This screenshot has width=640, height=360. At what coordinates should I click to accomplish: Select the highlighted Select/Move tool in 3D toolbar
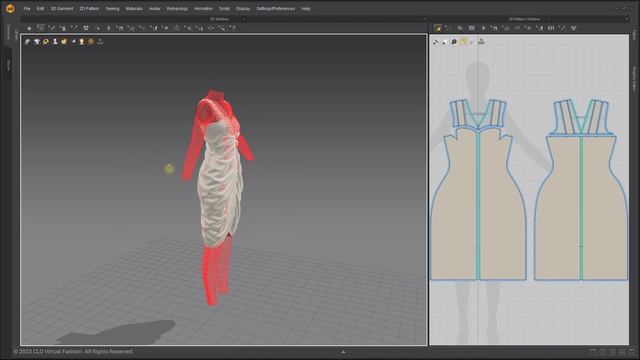tap(40, 28)
